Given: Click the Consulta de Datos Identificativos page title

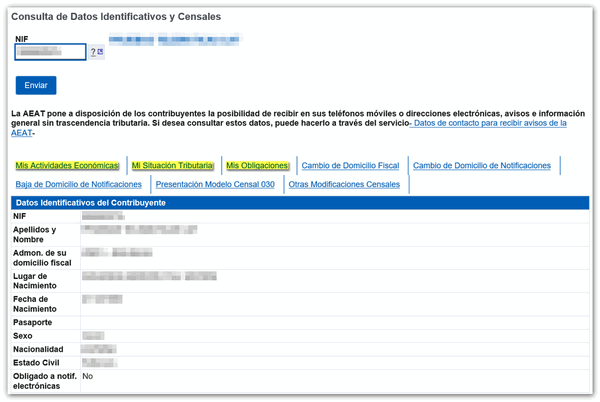Looking at the screenshot, I should click(x=116, y=17).
